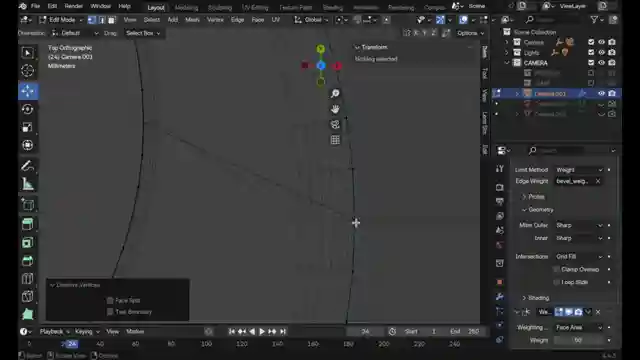
Task: Select the Cursor tool in toolbar
Action: (27, 71)
